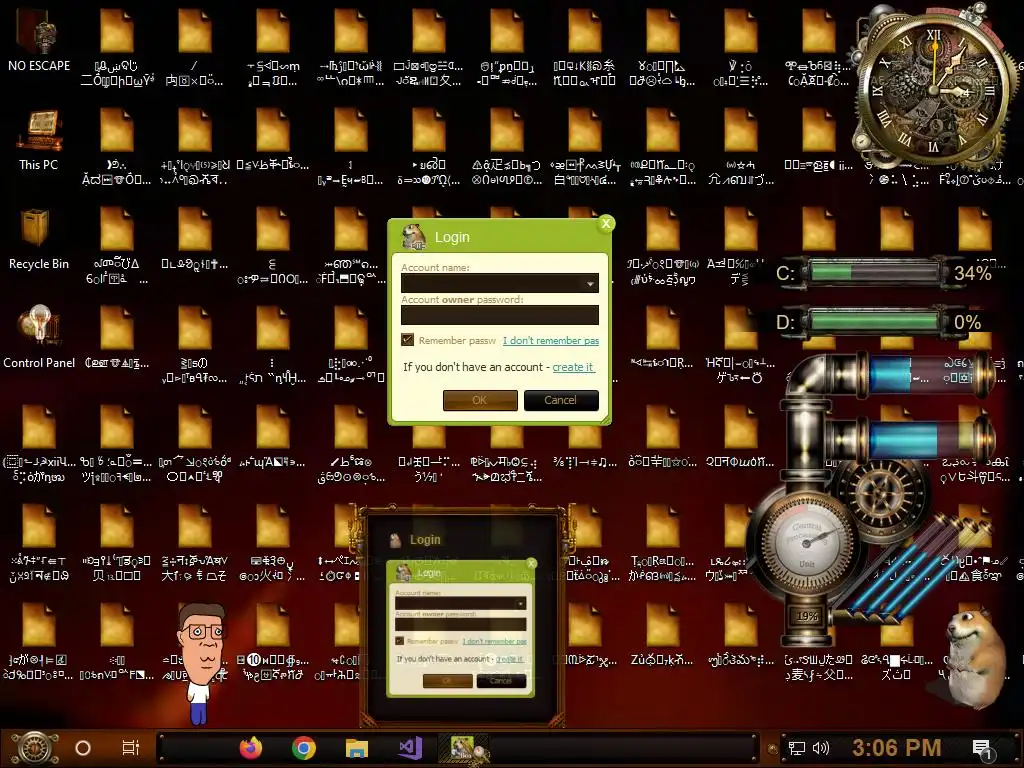Close the Login dialog with the green X
Image resolution: width=1024 pixels, height=768 pixels.
tap(606, 224)
